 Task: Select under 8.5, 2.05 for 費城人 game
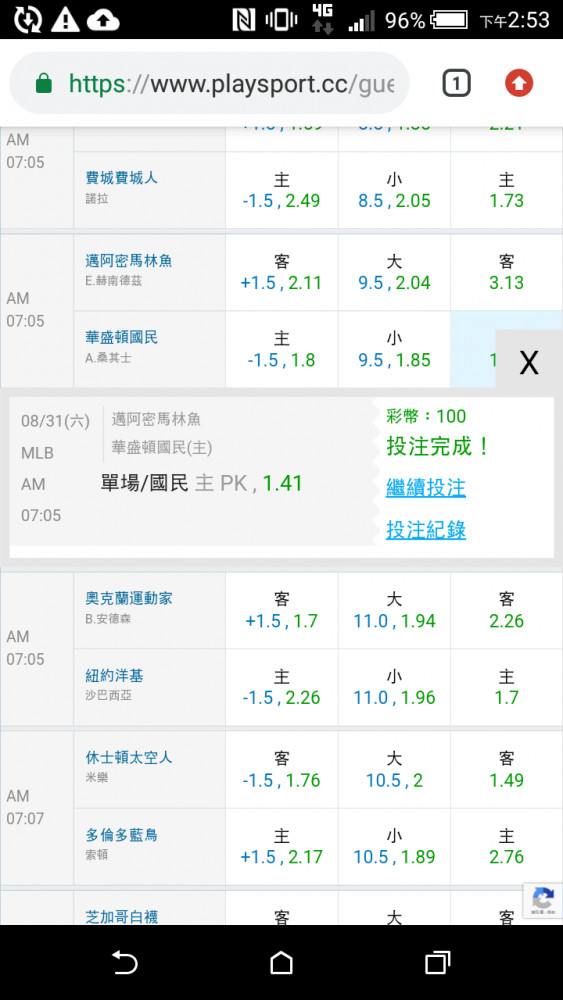pyautogui.click(x=394, y=190)
